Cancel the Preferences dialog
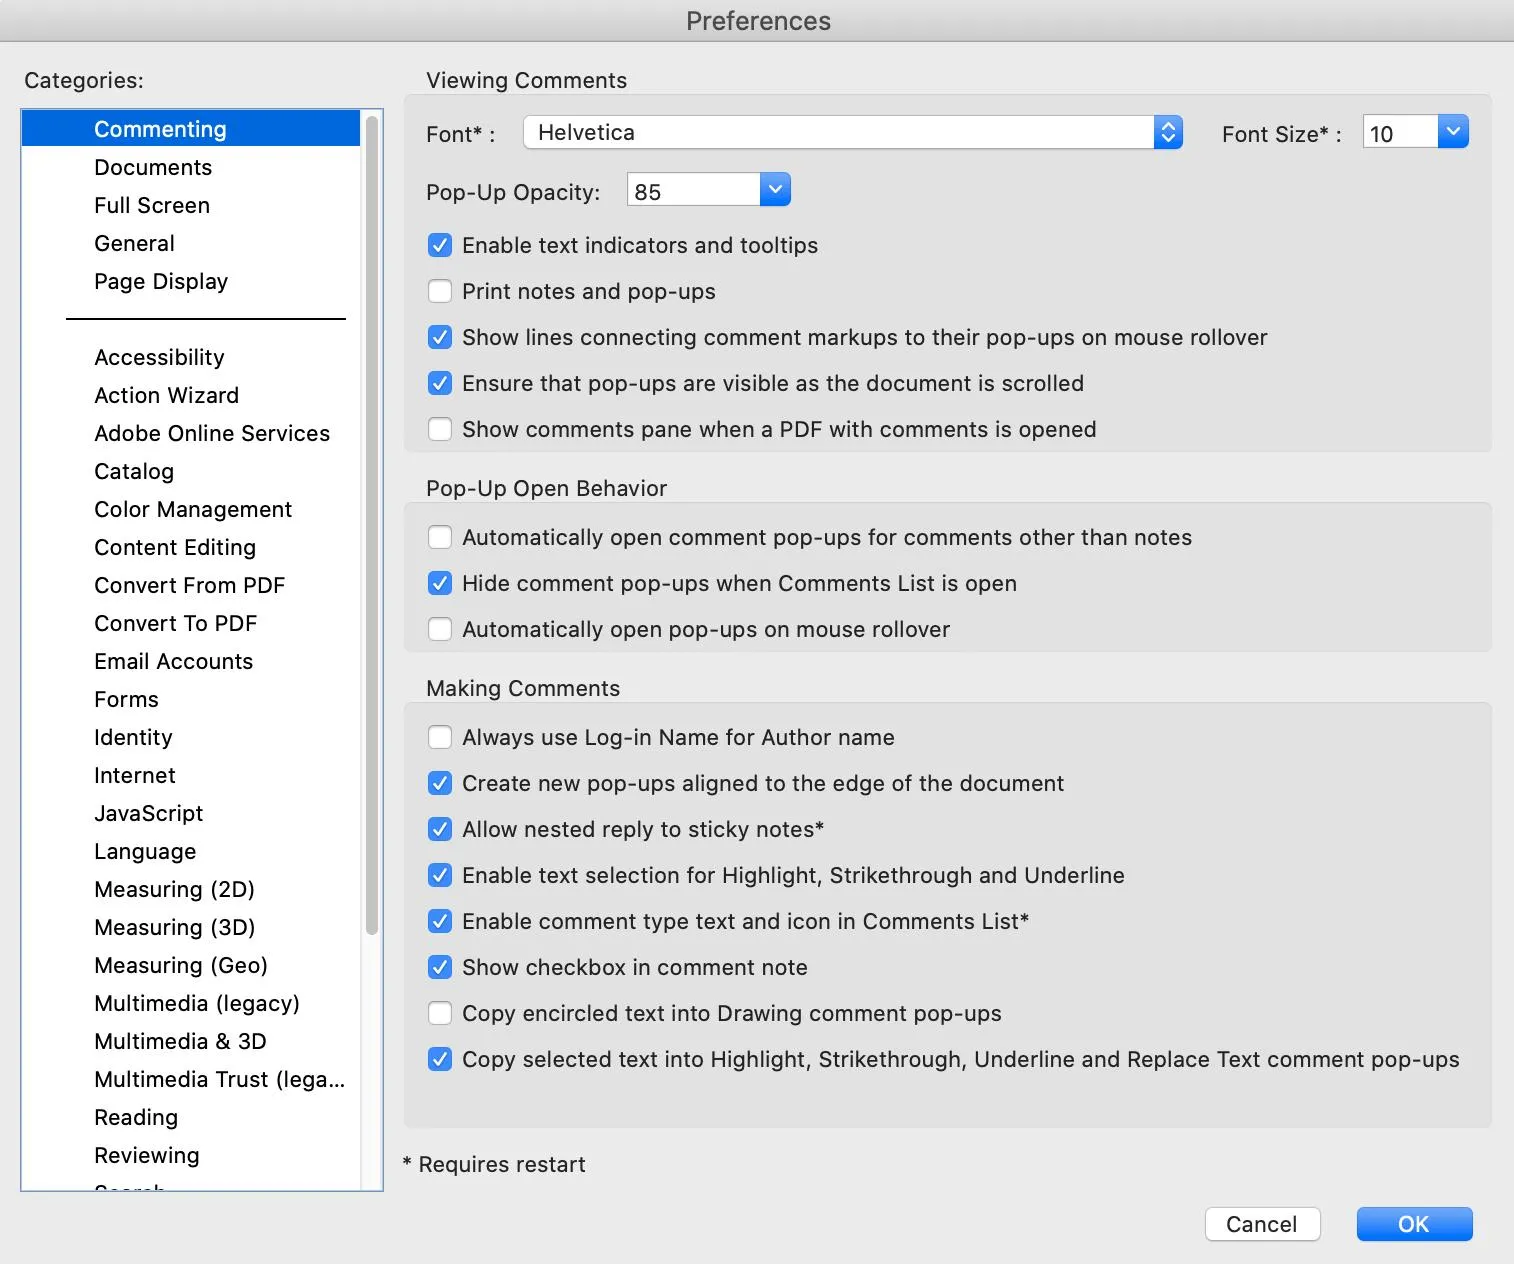Image resolution: width=1514 pixels, height=1264 pixels. tap(1262, 1223)
